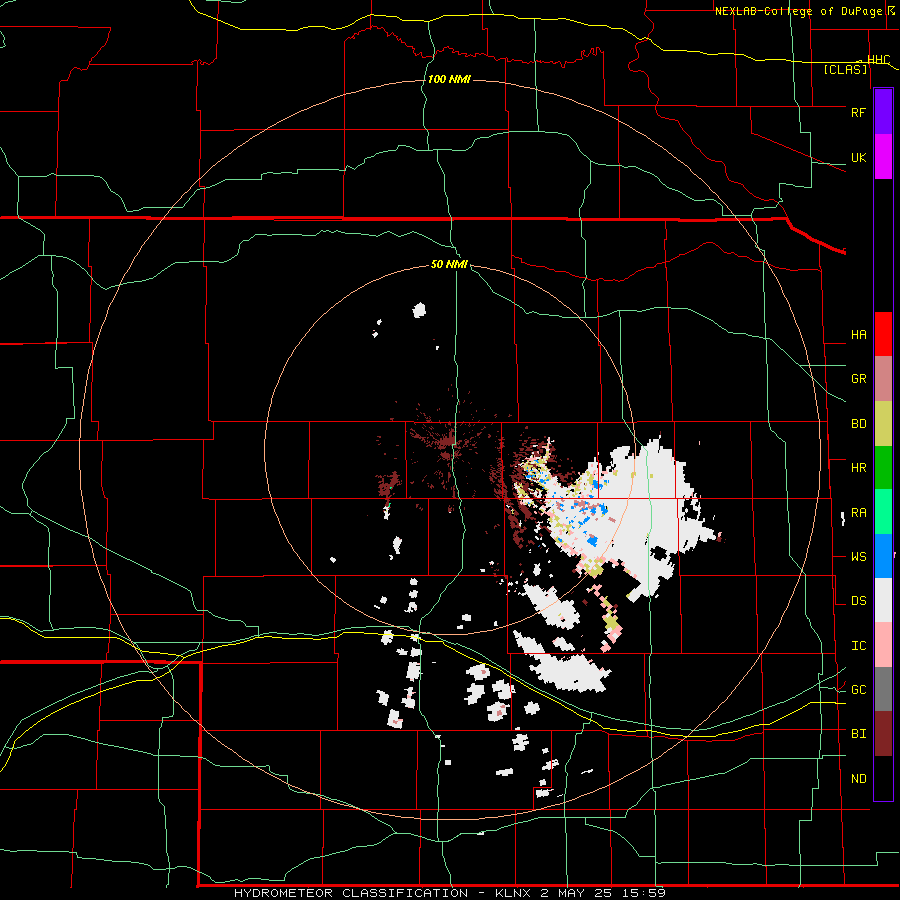Click the BD yellow-olive legend swatch

click(883, 424)
